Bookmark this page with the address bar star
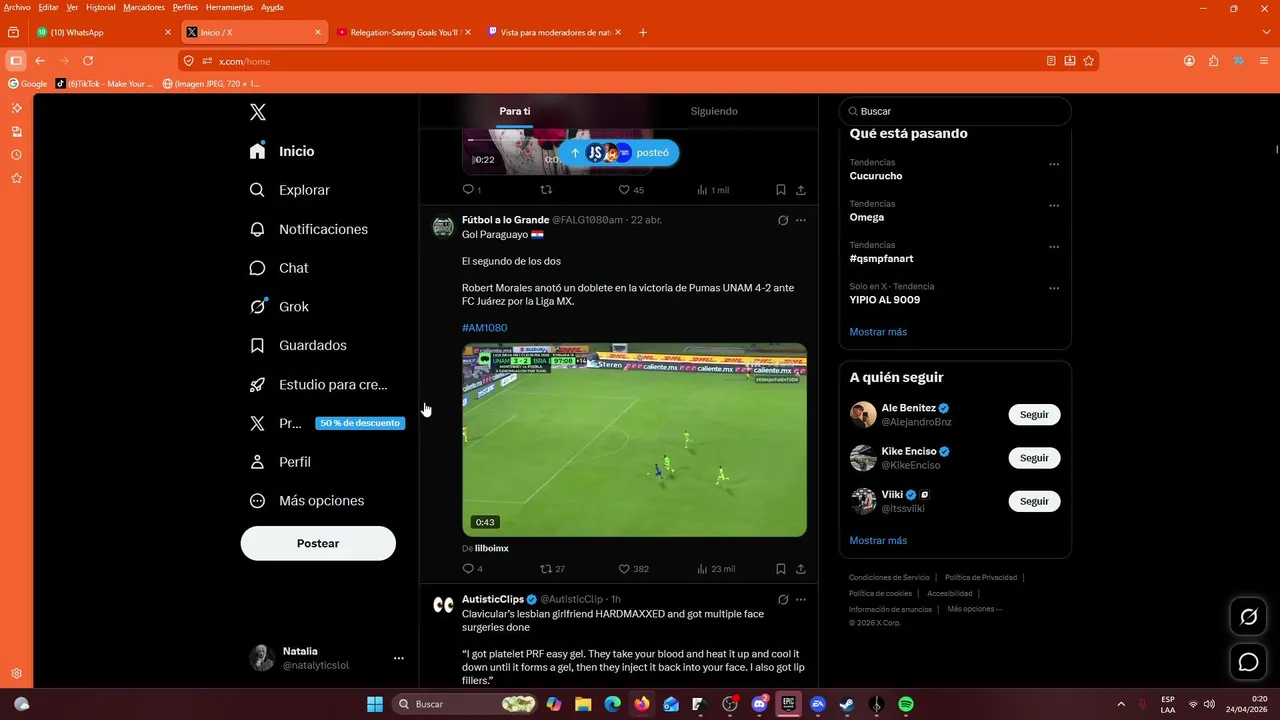 tap(1089, 61)
